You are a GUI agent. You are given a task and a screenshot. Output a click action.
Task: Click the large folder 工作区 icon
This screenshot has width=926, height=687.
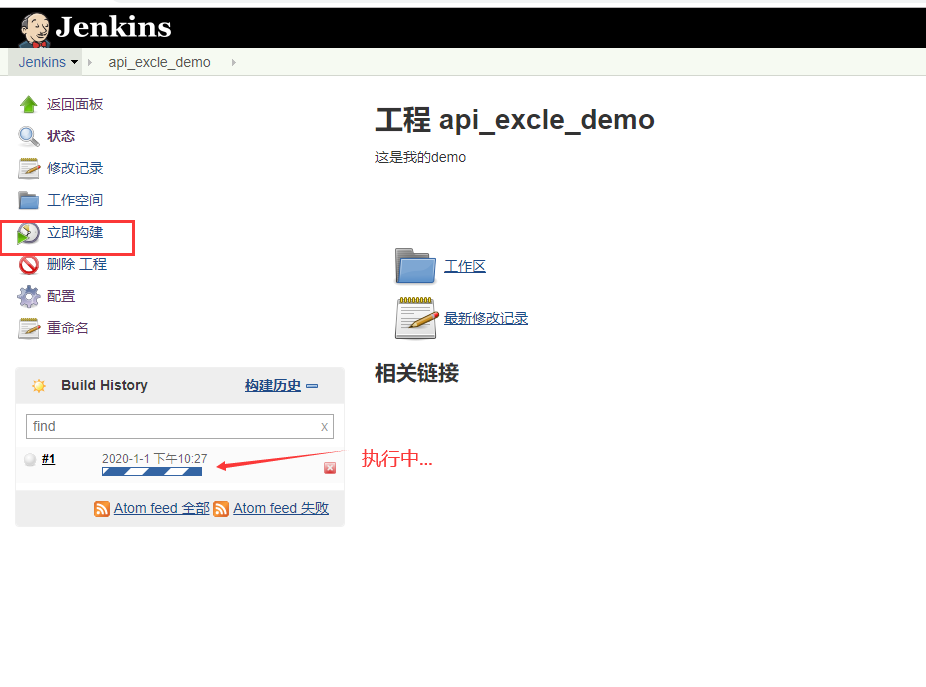pyautogui.click(x=416, y=266)
